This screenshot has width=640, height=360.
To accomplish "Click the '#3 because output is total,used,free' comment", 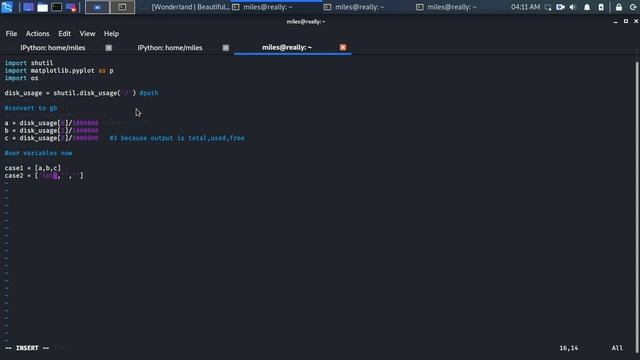I will tap(177, 138).
